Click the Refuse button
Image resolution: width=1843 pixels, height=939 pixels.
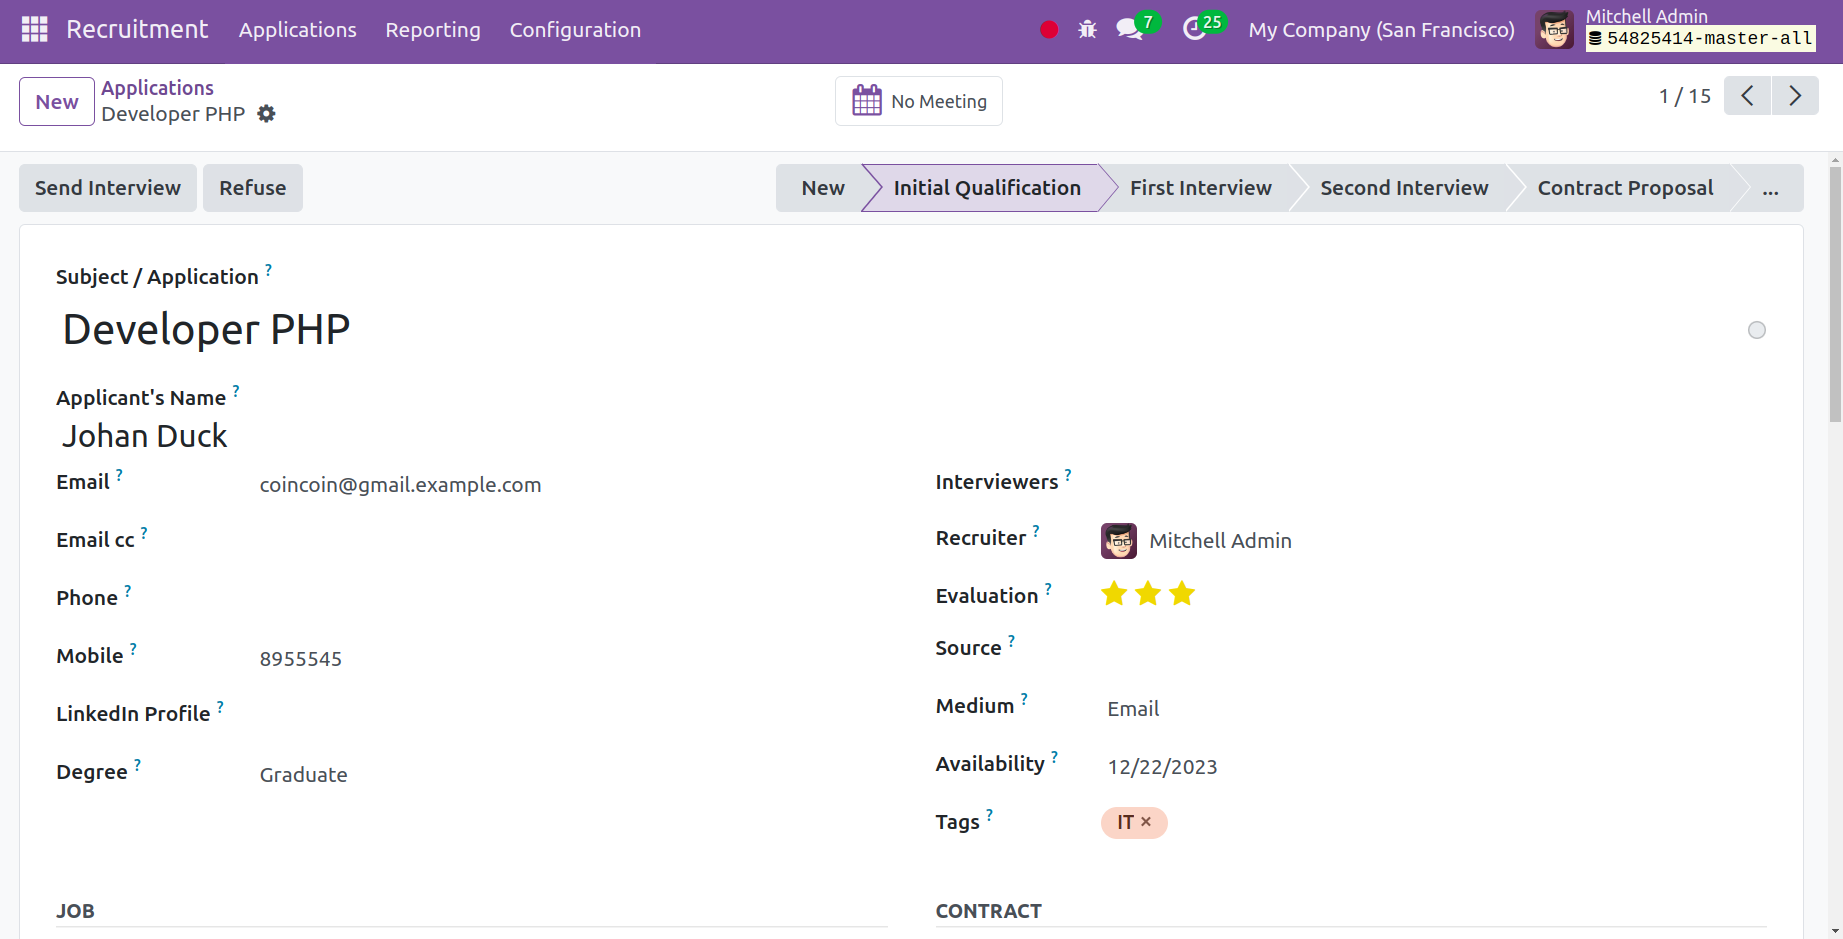pos(253,188)
